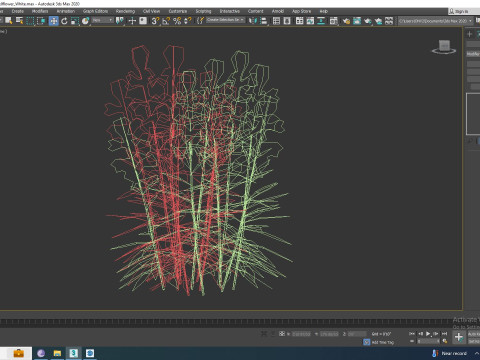Show the ribbon toggle icon
The height and width of the screenshot is (360, 480).
(299, 21)
